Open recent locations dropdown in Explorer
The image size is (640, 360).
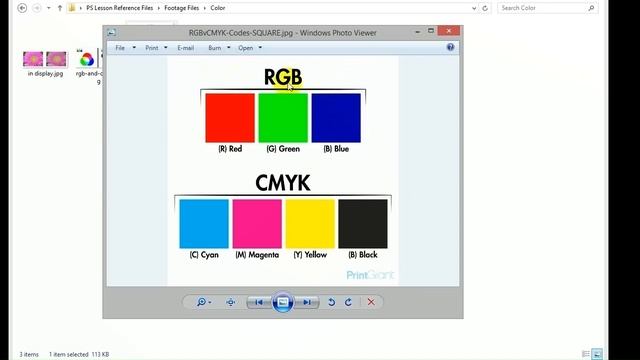49,8
